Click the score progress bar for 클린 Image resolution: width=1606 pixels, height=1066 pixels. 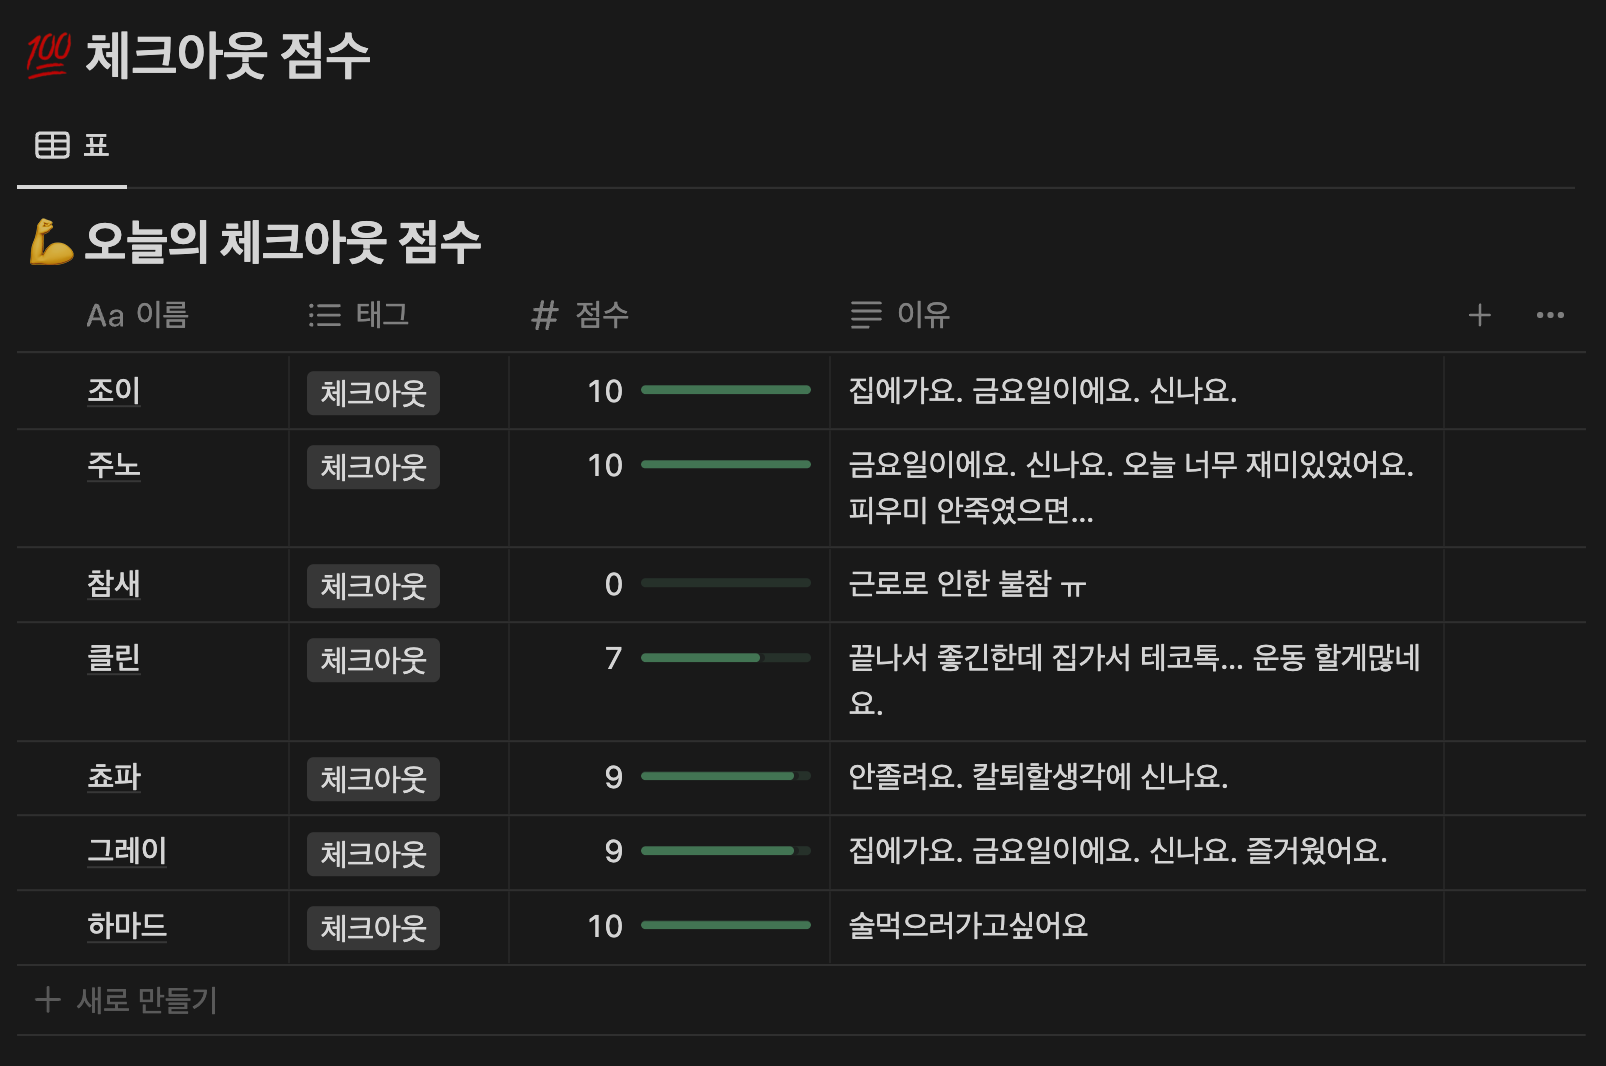coord(725,658)
